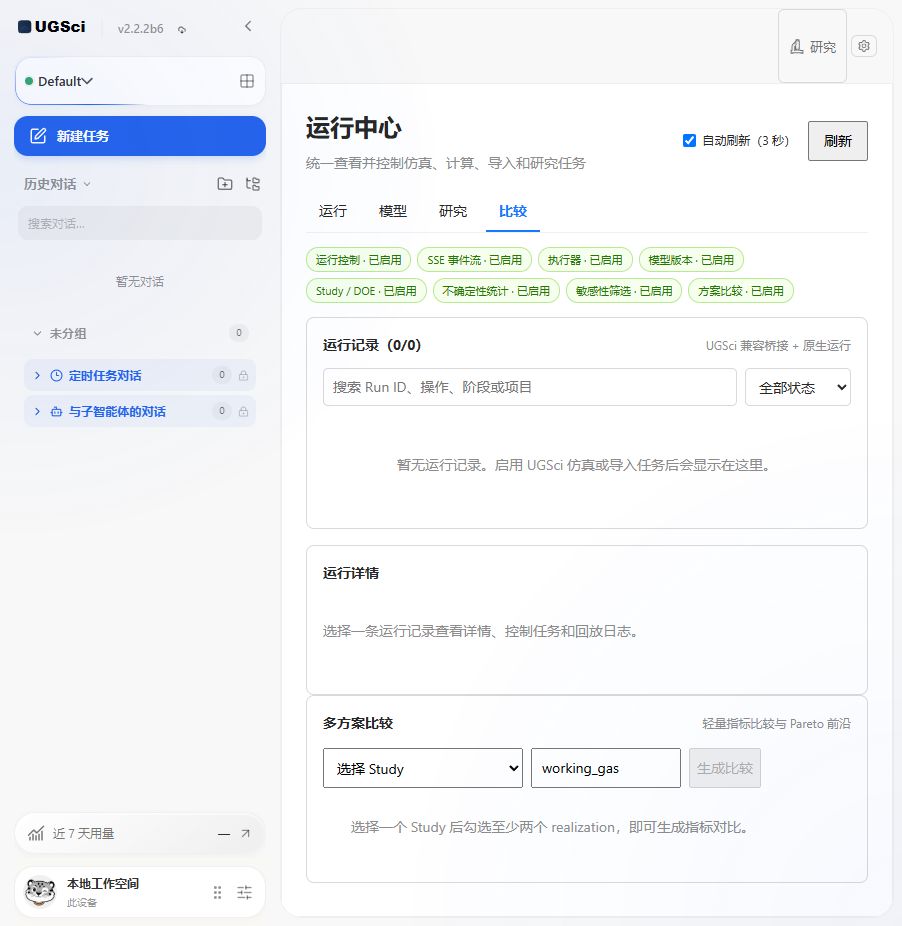Click the working_gas input field
The height and width of the screenshot is (926, 902).
pyautogui.click(x=606, y=768)
